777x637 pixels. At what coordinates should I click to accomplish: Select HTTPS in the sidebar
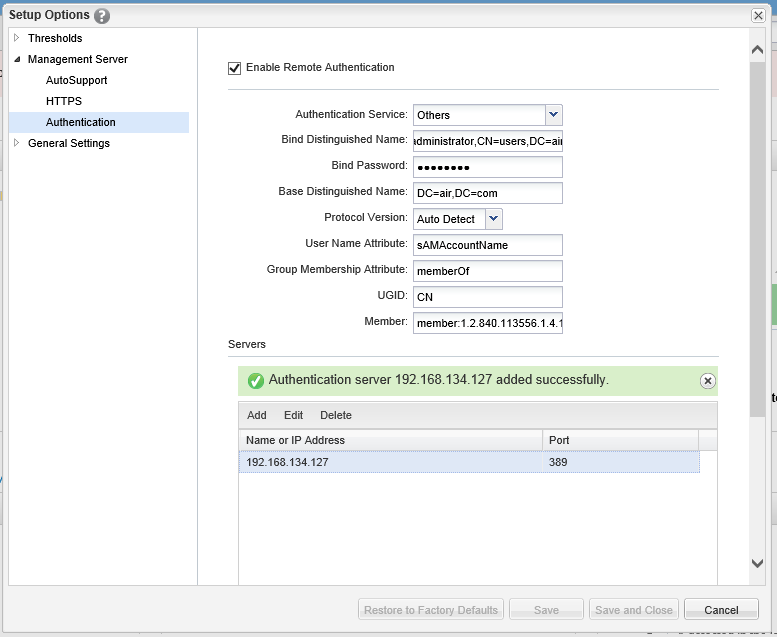click(64, 101)
